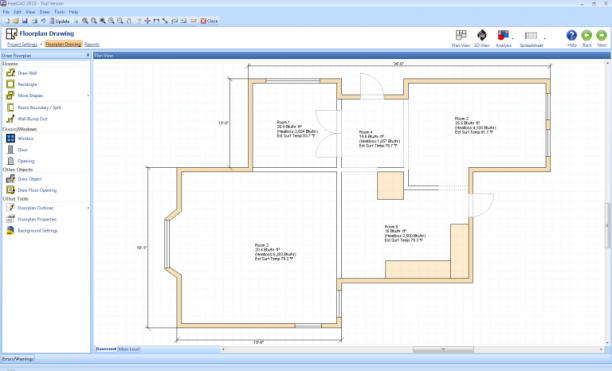
Task: Click the Update toolbar button
Action: click(59, 21)
